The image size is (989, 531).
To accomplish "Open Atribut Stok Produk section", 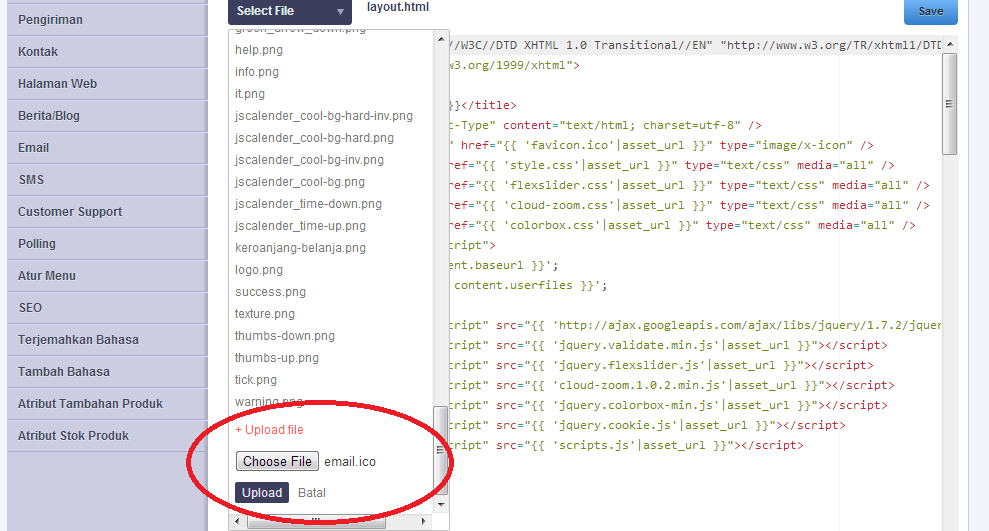I will [73, 436].
